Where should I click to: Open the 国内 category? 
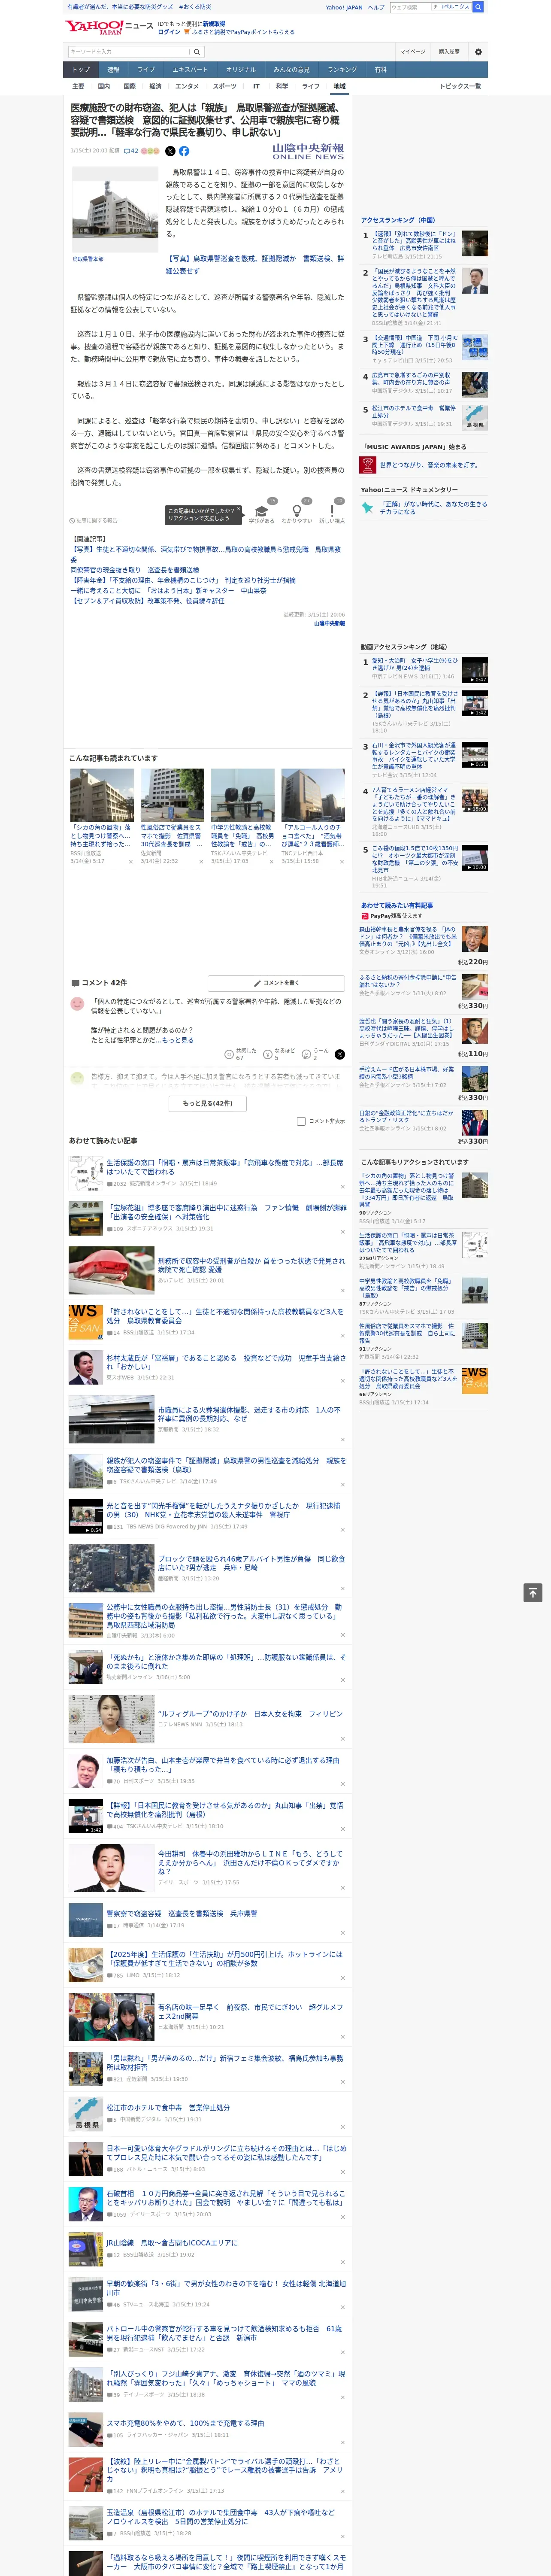pyautogui.click(x=104, y=86)
